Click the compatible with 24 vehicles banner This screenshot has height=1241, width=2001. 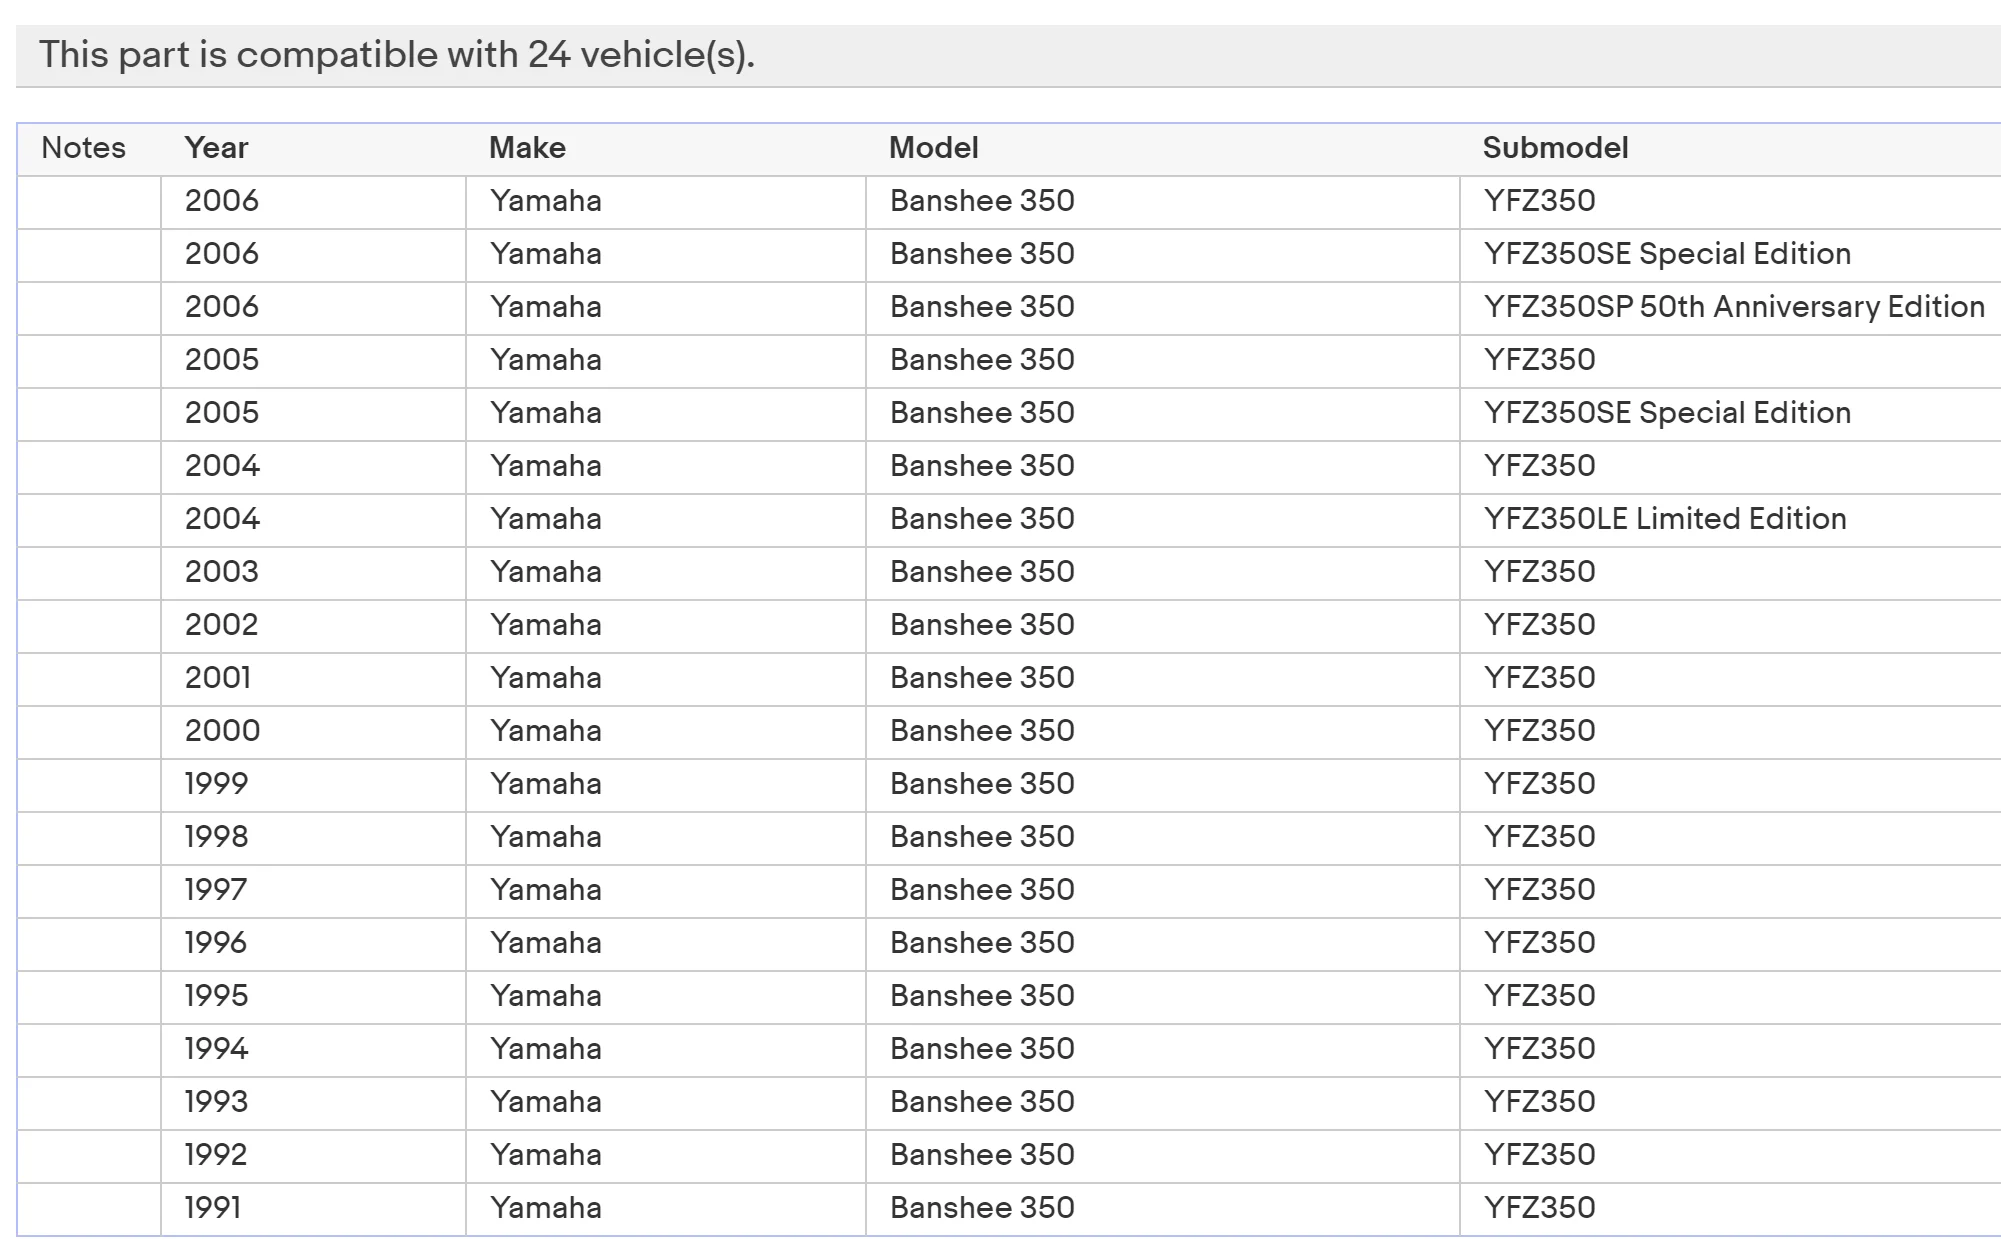tap(1008, 55)
